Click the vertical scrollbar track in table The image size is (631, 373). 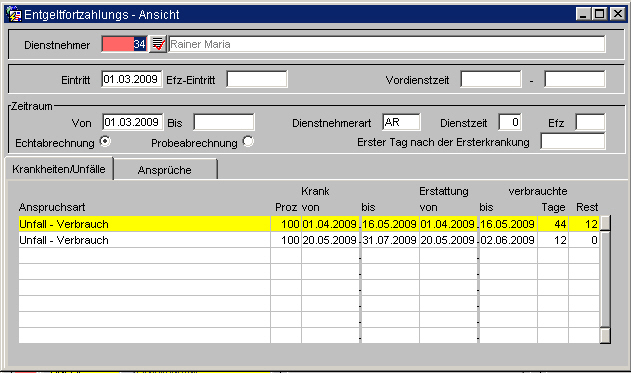point(605,280)
